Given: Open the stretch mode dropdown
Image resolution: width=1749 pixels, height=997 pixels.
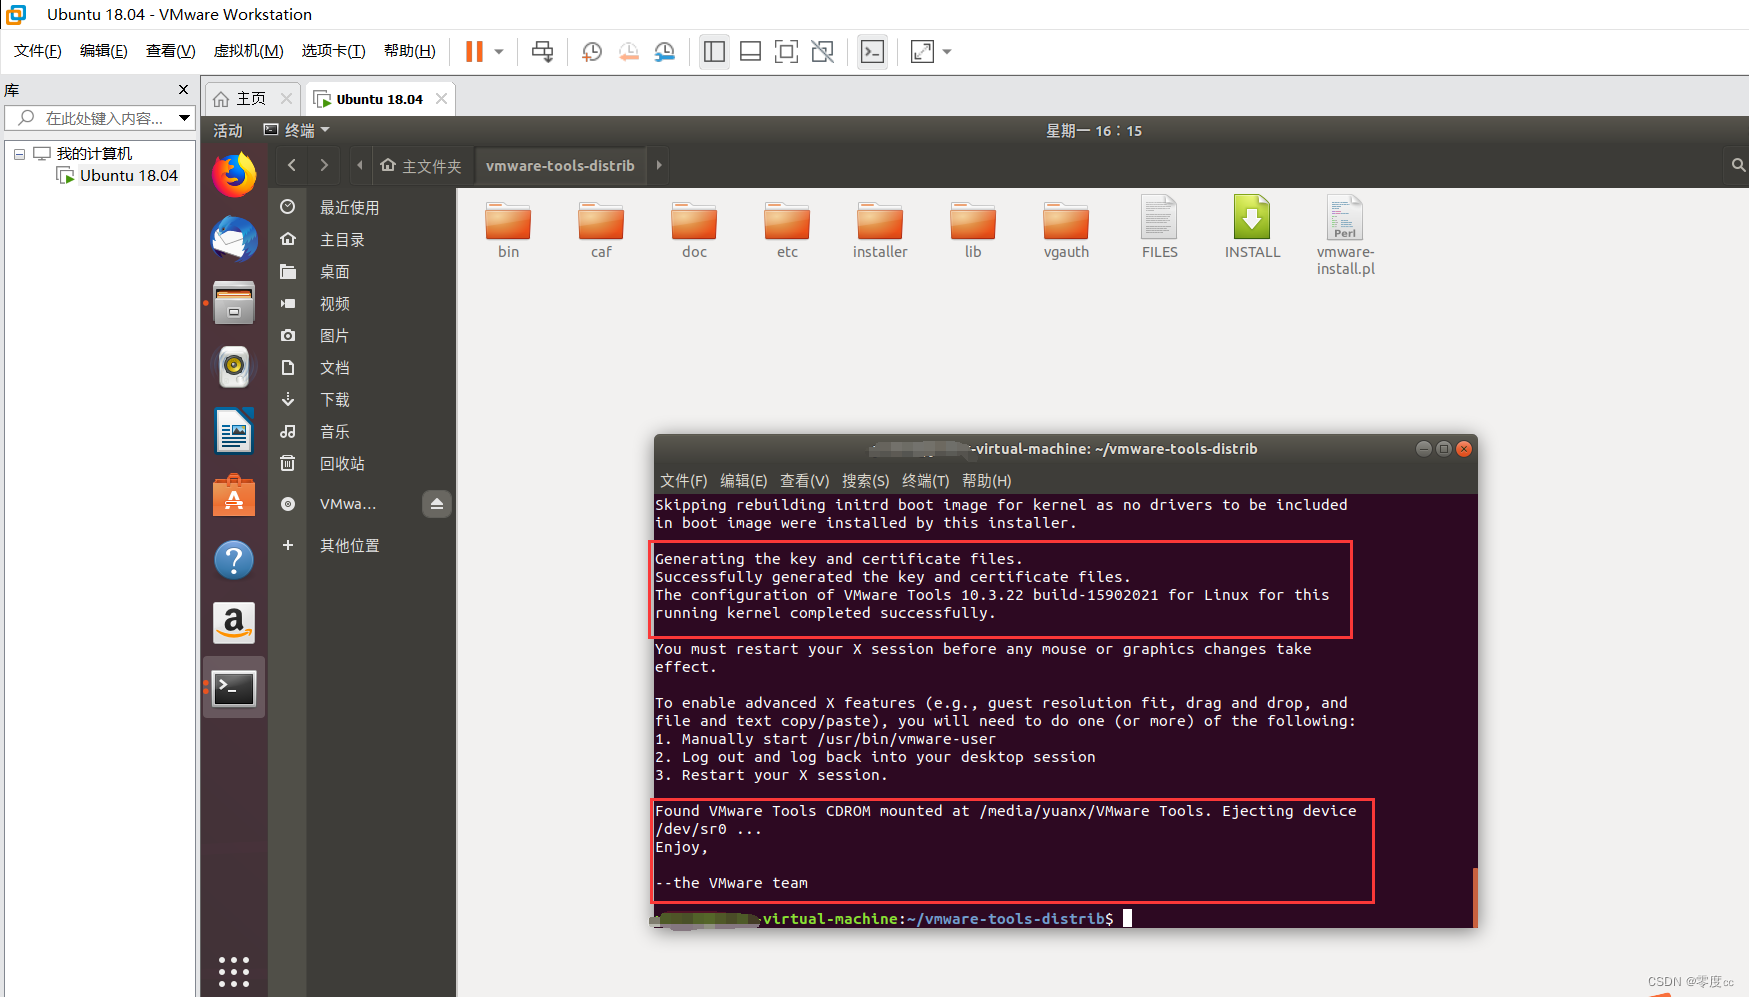Looking at the screenshot, I should pyautogui.click(x=945, y=51).
